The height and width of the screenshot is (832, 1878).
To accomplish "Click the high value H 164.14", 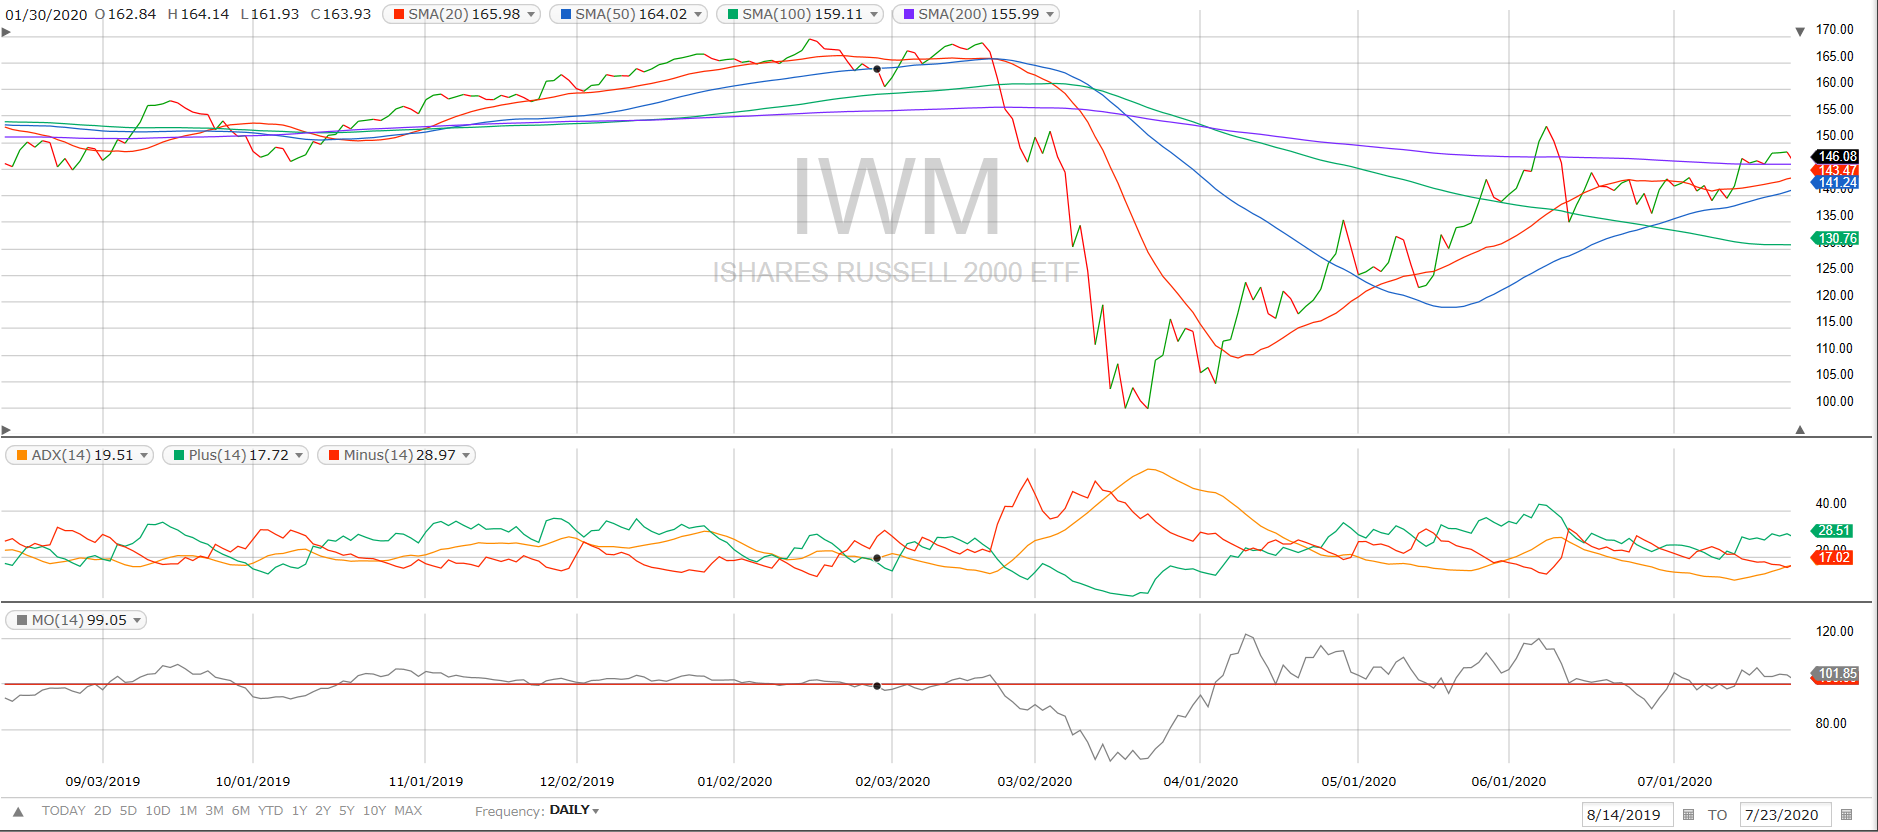I will coord(198,15).
